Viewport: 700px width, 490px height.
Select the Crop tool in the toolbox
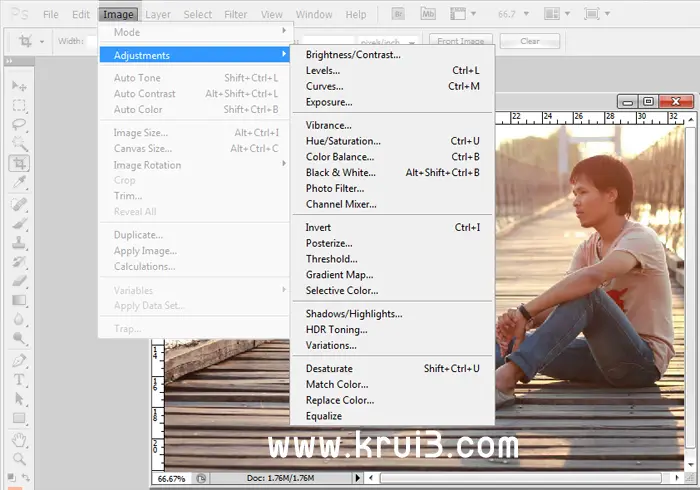point(19,164)
